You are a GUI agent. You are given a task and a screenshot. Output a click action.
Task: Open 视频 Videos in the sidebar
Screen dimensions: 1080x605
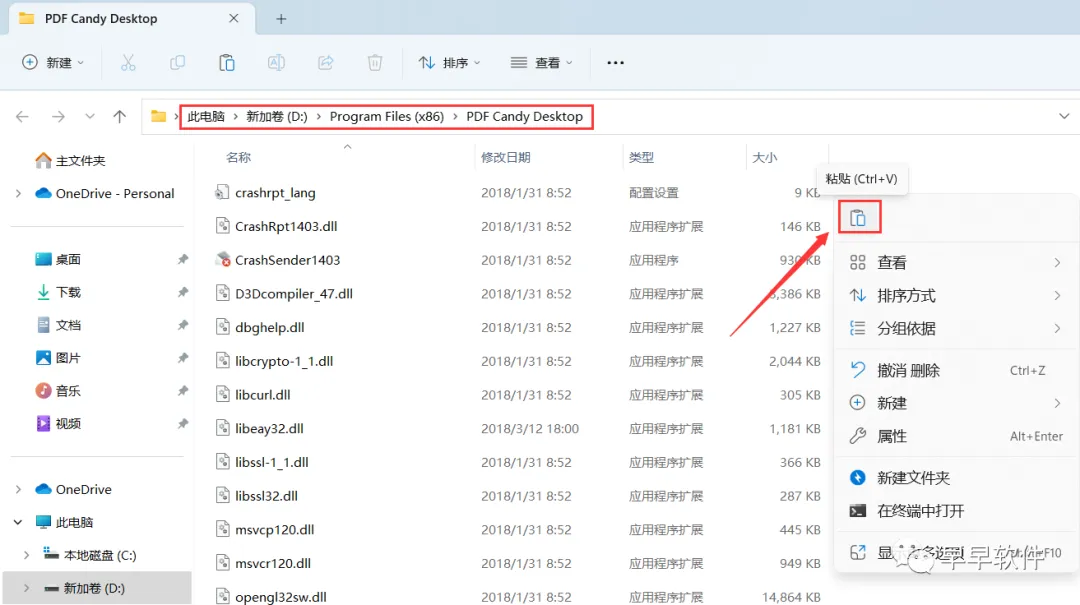58,423
